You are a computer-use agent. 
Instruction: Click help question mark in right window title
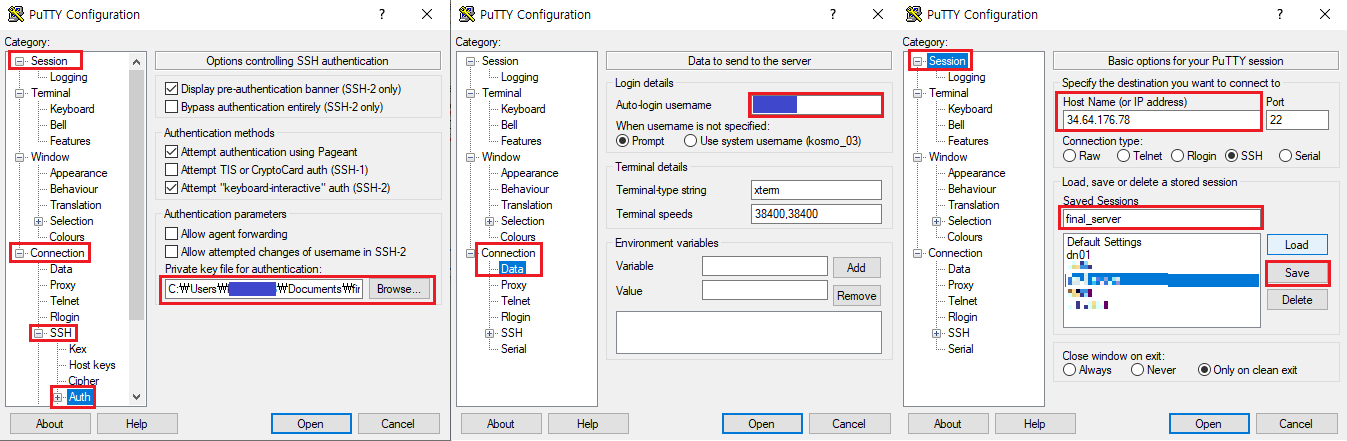[x=1280, y=15]
